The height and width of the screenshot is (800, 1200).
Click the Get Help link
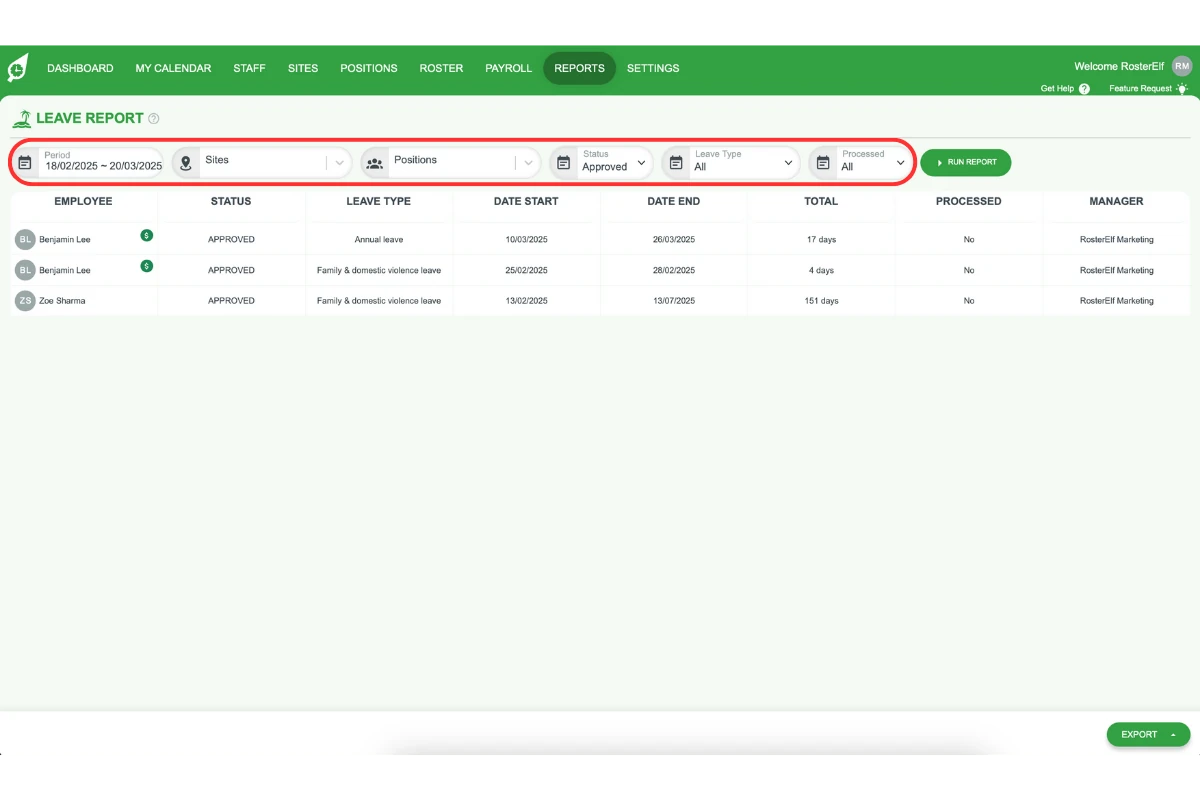point(1057,89)
